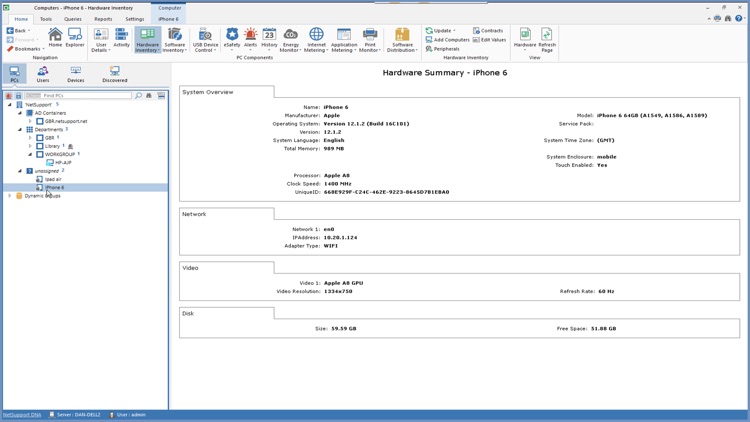Open Software Distribution

point(402,40)
